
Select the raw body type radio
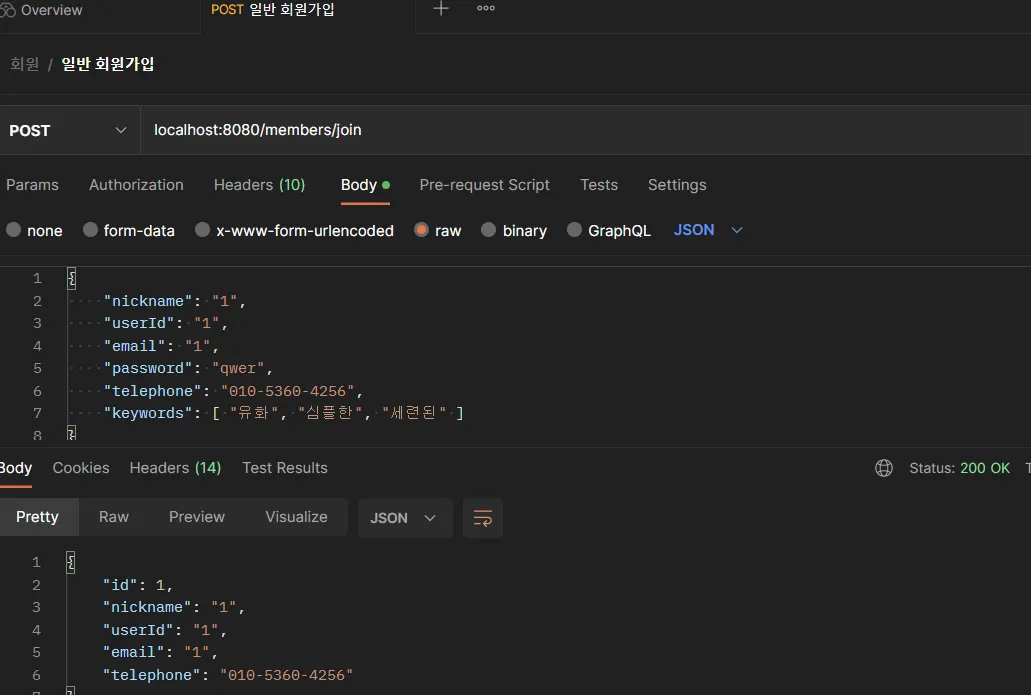click(422, 230)
